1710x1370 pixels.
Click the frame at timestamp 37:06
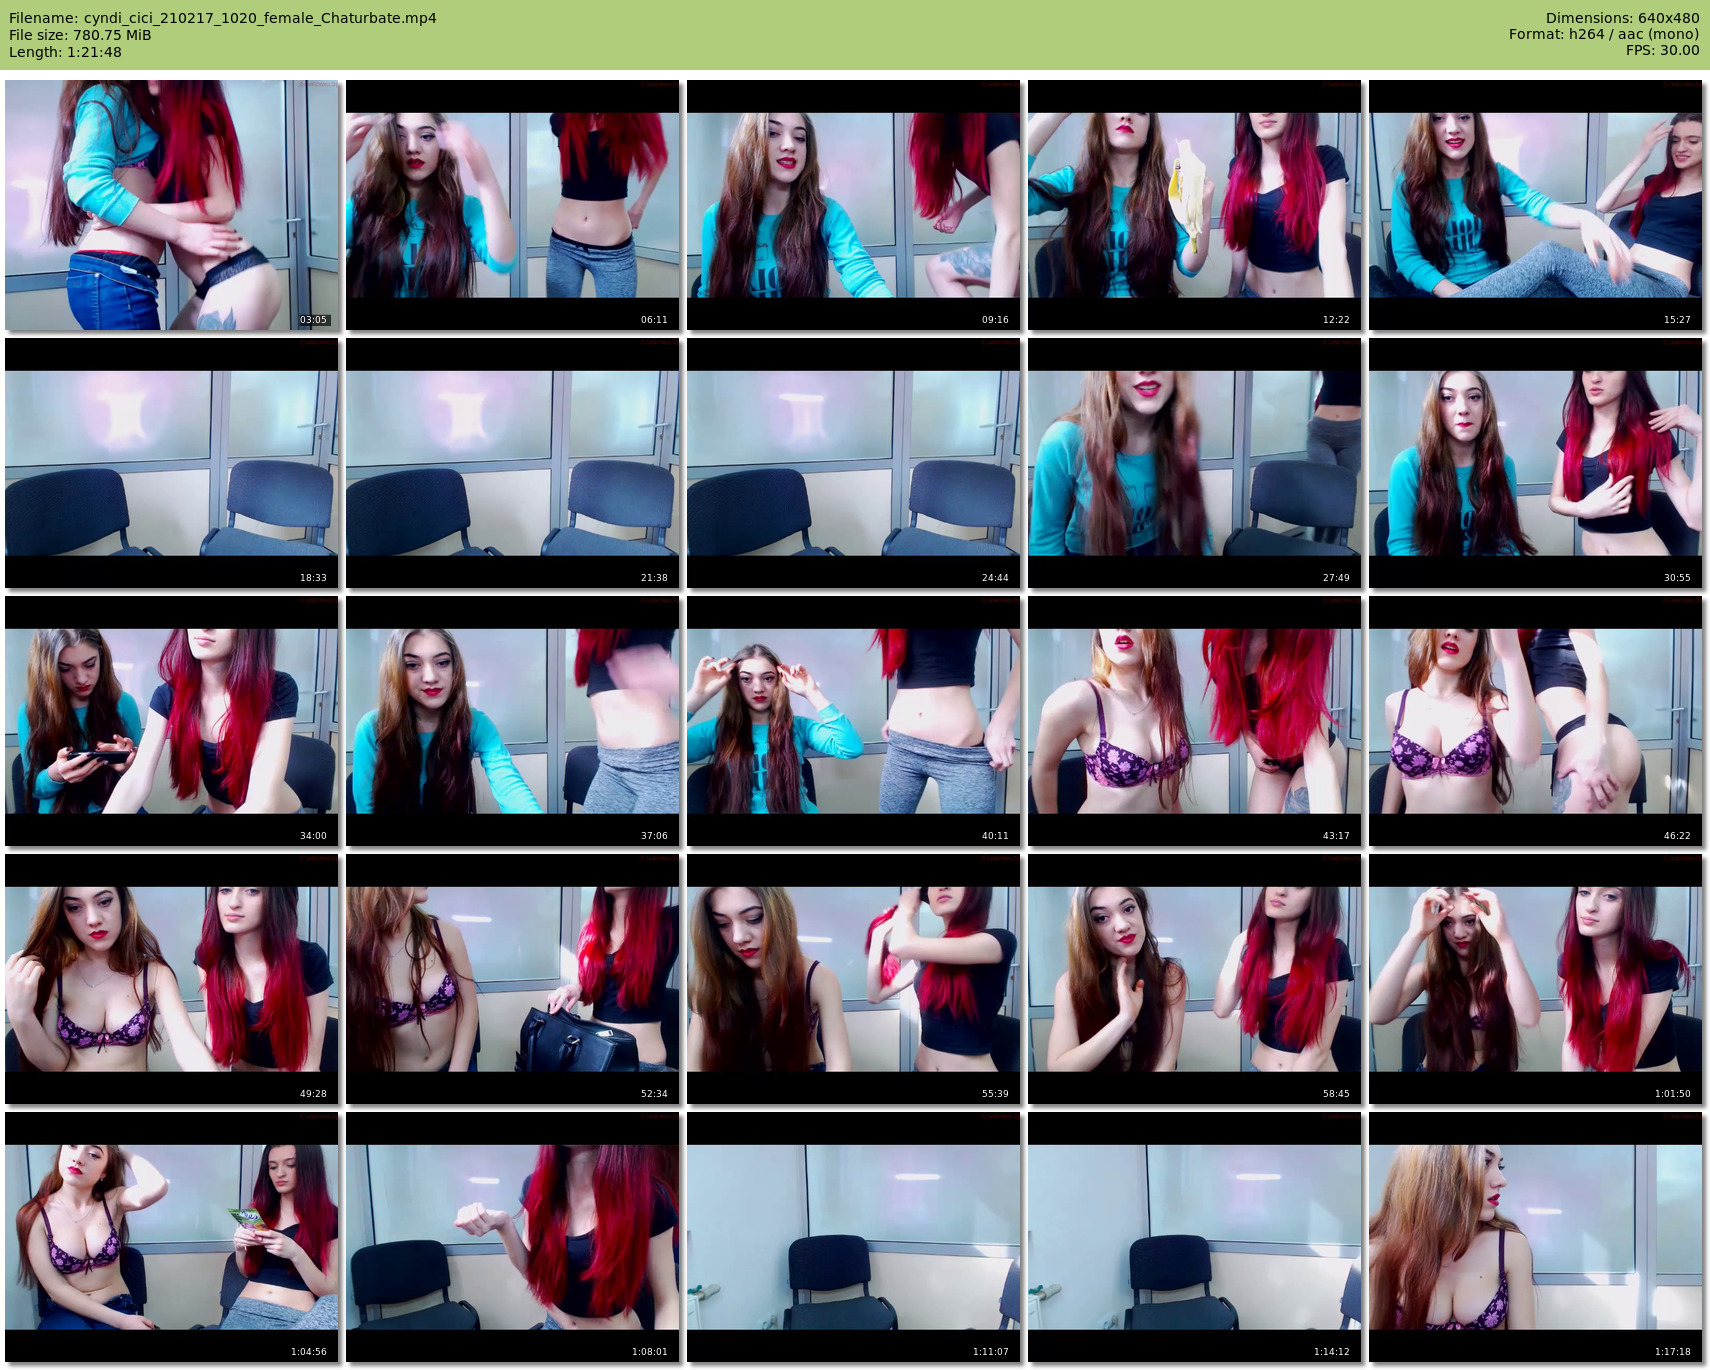[x=513, y=721]
